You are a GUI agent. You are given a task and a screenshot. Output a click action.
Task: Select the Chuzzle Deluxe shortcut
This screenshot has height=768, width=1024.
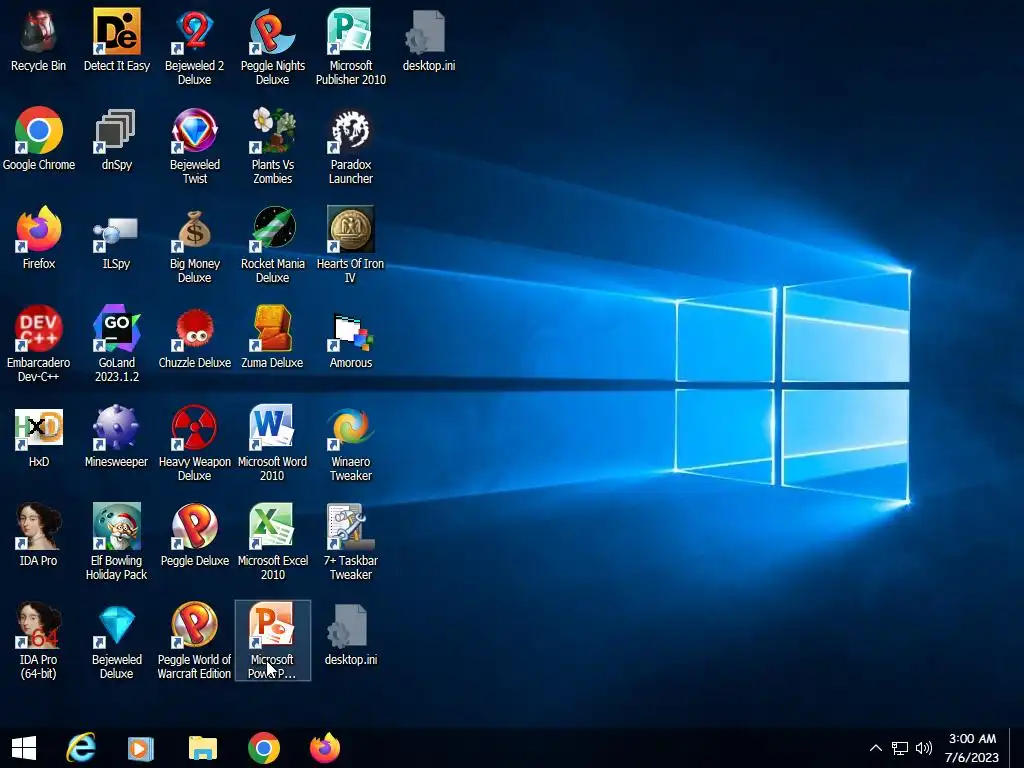pos(195,338)
